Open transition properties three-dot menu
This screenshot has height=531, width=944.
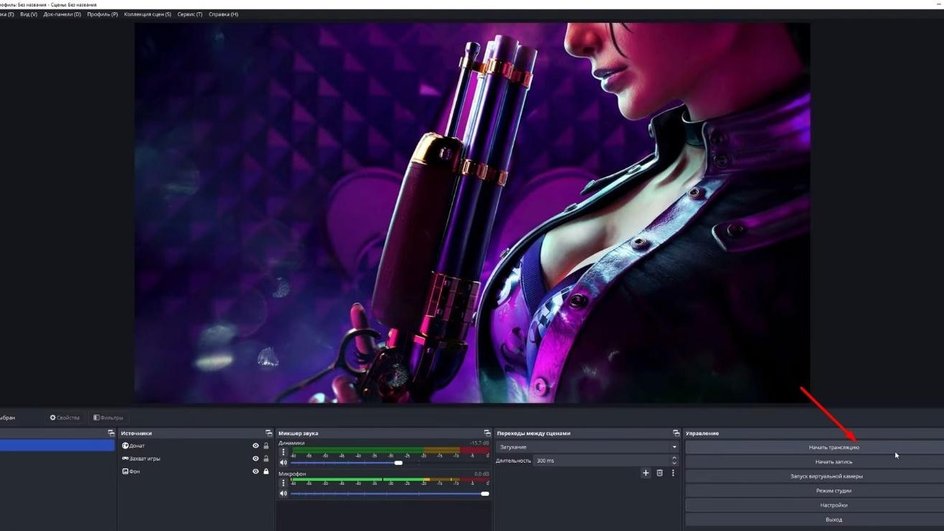pyautogui.click(x=673, y=473)
